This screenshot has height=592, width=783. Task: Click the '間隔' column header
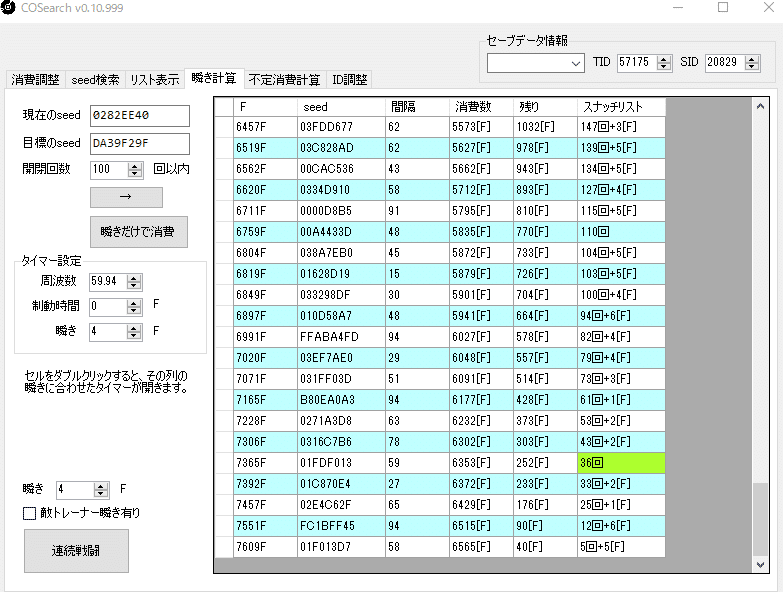417,107
